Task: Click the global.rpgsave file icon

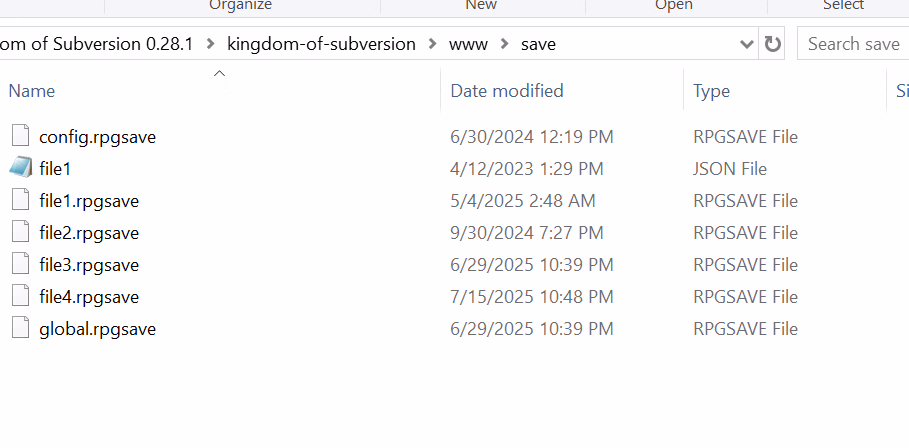Action: tap(20, 328)
